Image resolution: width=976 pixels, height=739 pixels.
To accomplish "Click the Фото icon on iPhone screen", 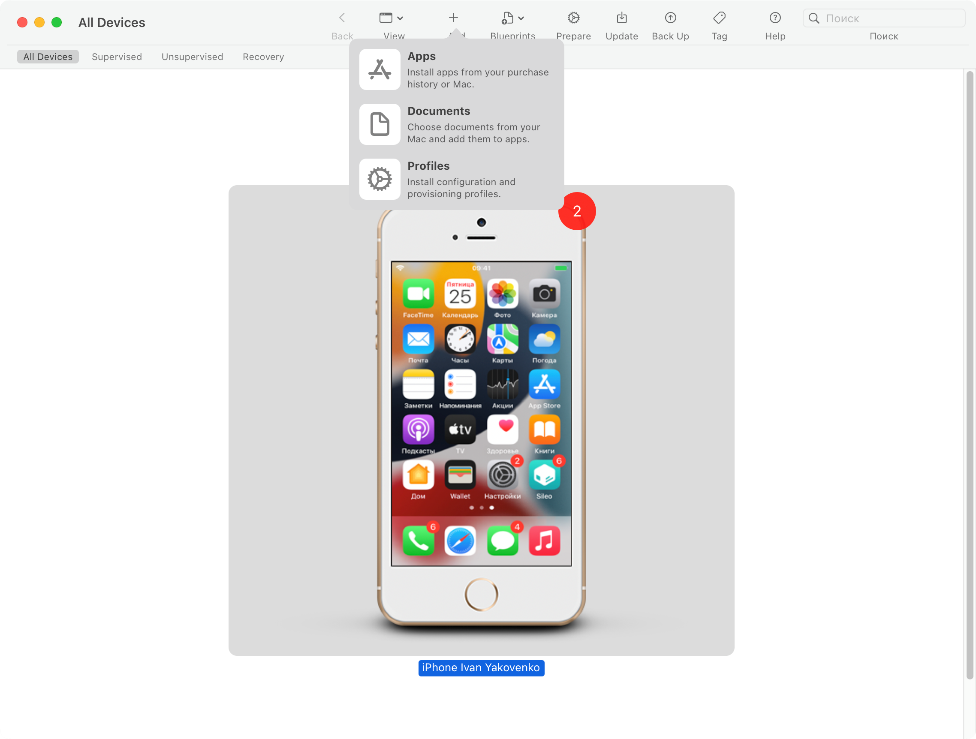I will 502,294.
